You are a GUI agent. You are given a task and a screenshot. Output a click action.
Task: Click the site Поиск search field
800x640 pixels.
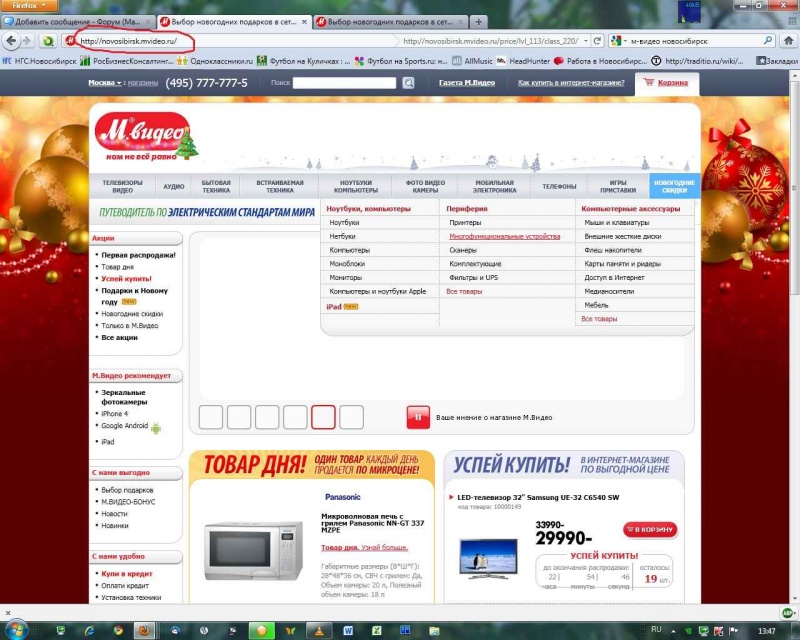click(344, 83)
